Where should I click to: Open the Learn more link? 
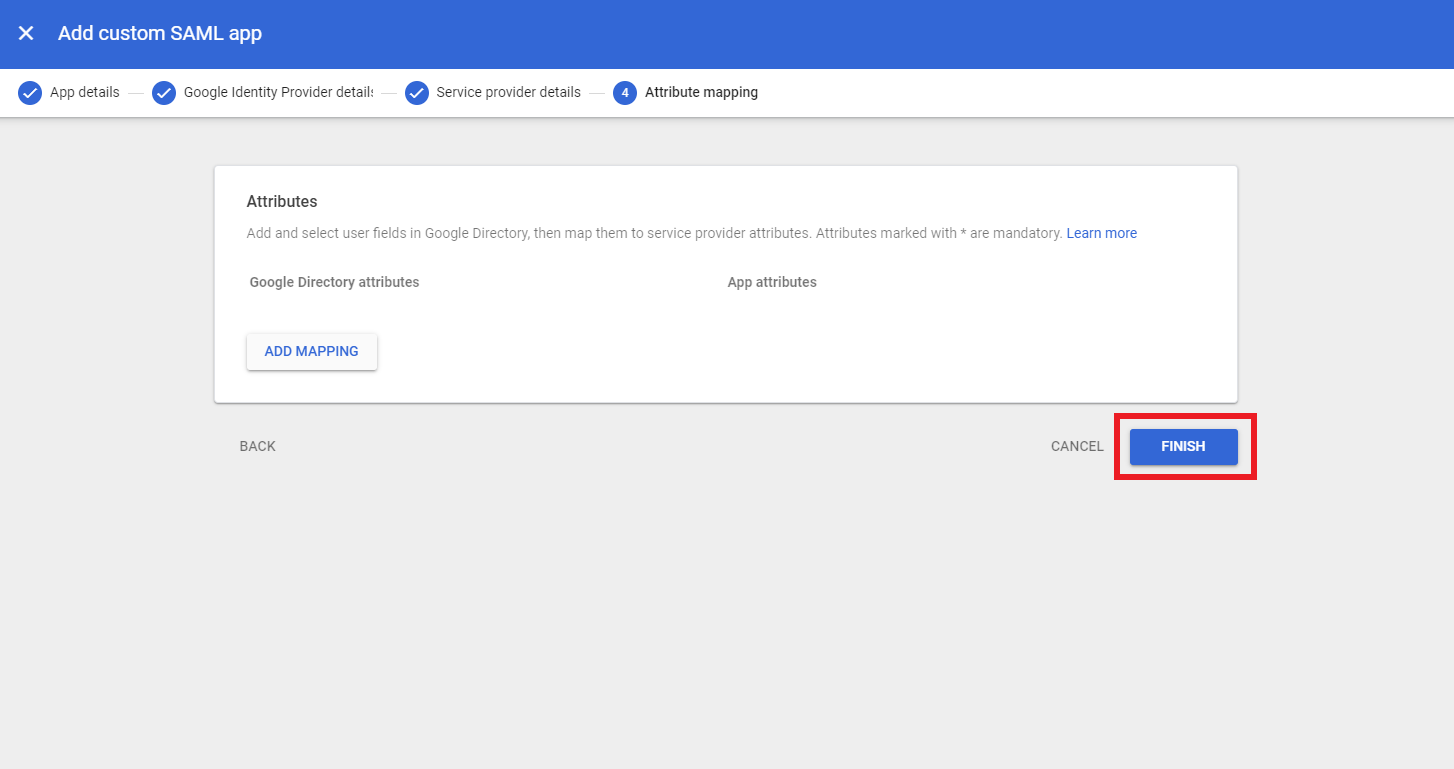click(1101, 232)
